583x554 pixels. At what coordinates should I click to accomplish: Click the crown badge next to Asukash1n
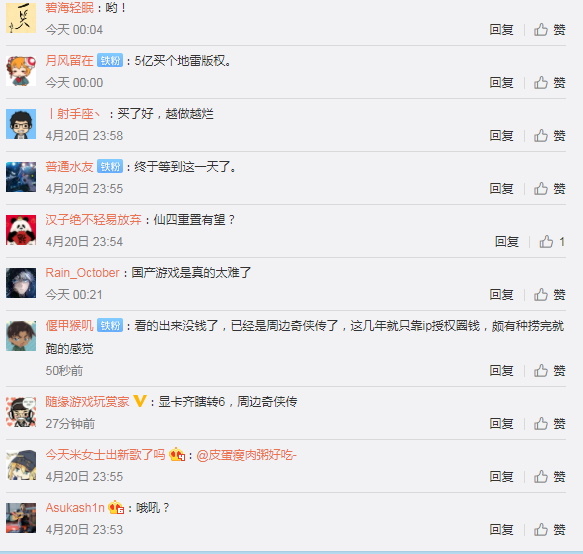coord(116,507)
